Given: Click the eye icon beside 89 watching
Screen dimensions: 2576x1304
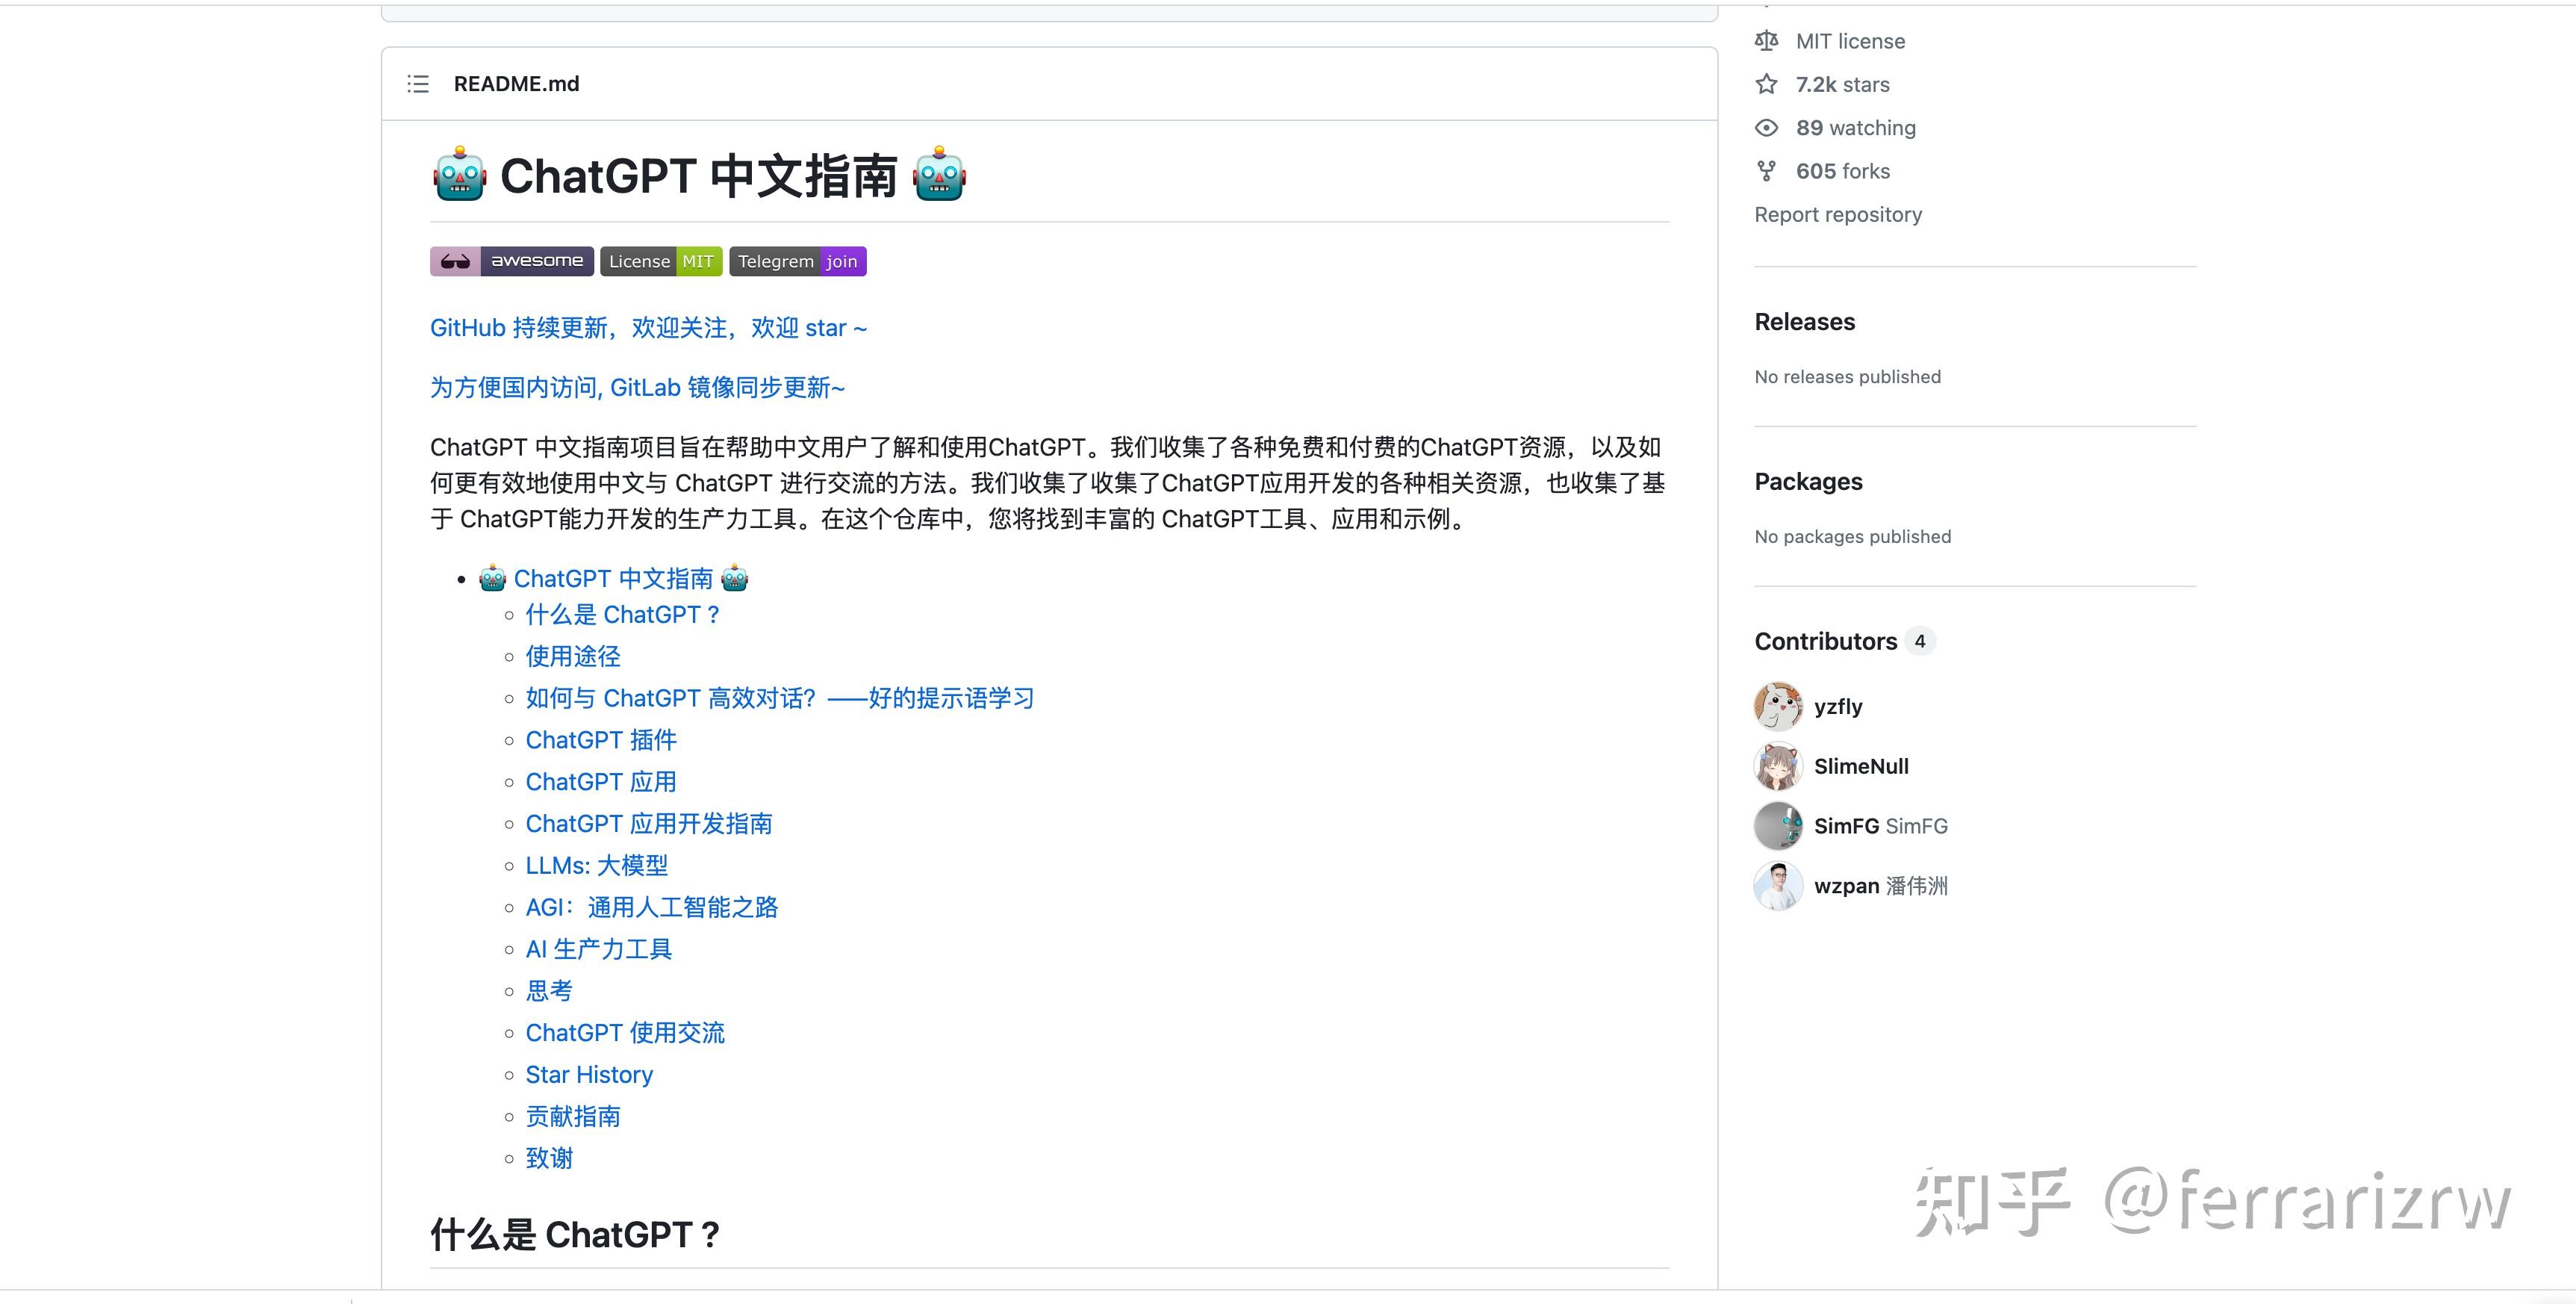Looking at the screenshot, I should point(1766,127).
